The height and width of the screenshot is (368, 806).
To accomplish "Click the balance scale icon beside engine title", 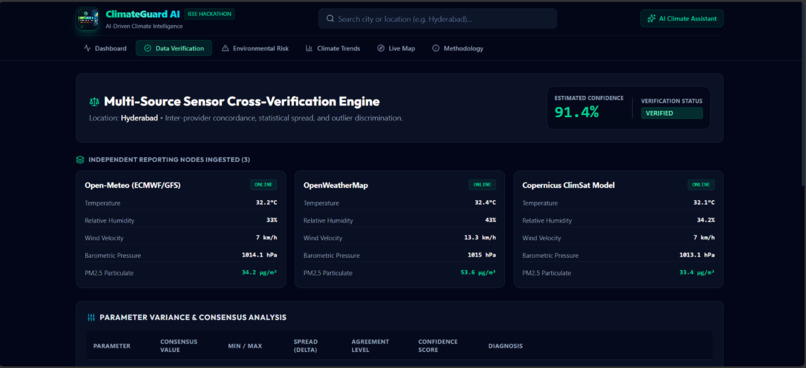I will (94, 102).
